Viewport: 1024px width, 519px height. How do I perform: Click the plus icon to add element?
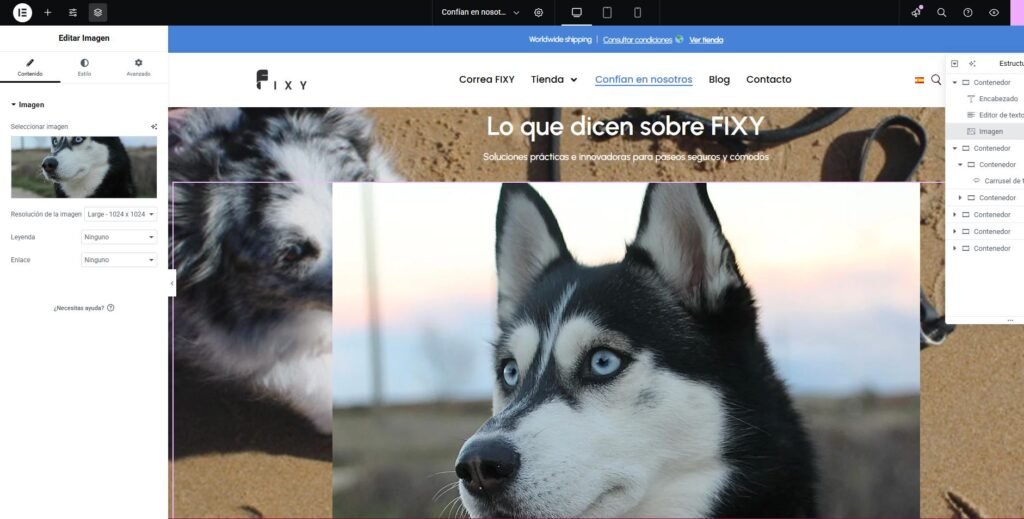(x=47, y=13)
